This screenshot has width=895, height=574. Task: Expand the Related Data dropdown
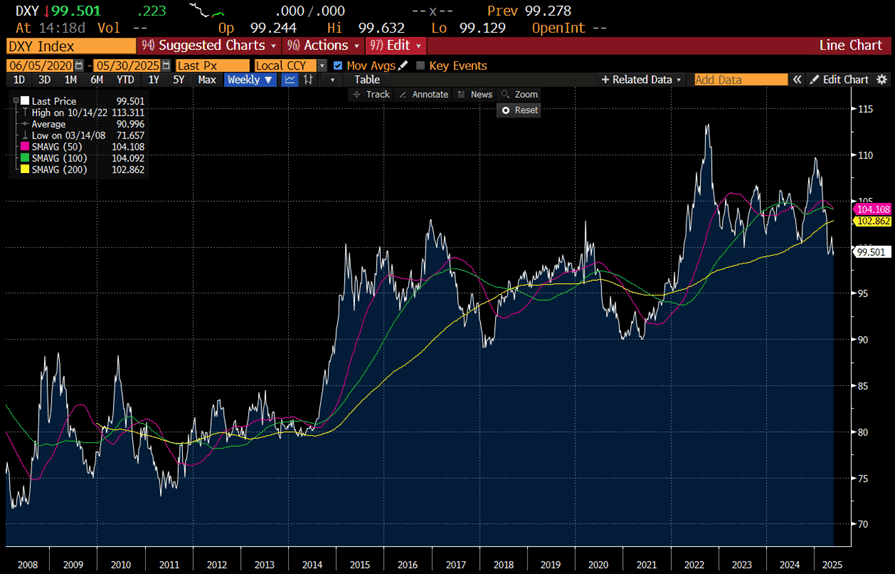click(641, 80)
